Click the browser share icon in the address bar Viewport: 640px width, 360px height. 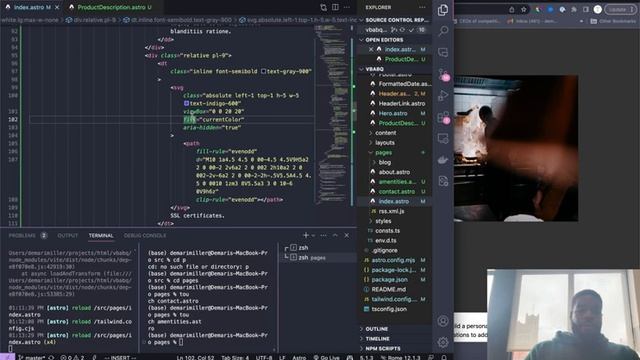click(512, 9)
